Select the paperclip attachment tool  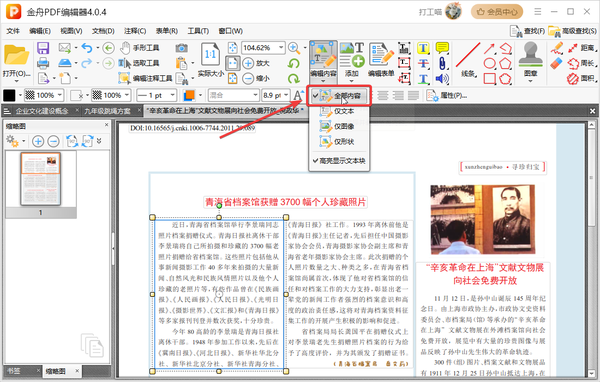click(x=442, y=63)
